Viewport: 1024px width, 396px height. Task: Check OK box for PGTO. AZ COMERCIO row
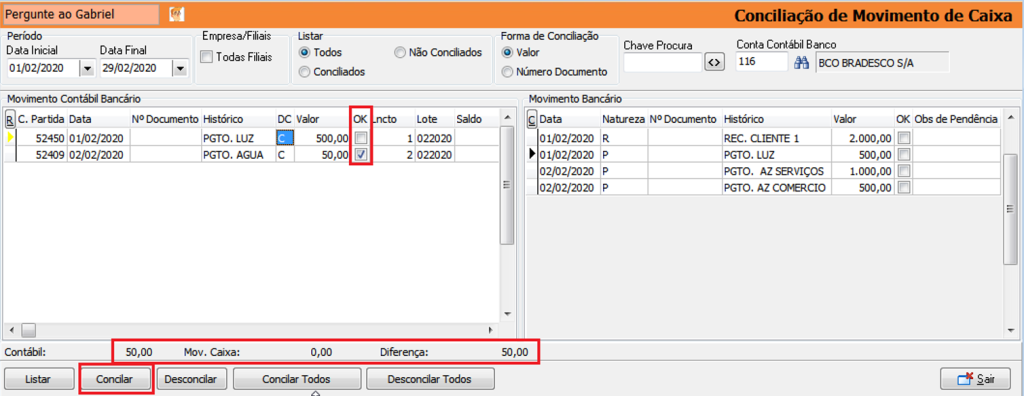pos(904,188)
